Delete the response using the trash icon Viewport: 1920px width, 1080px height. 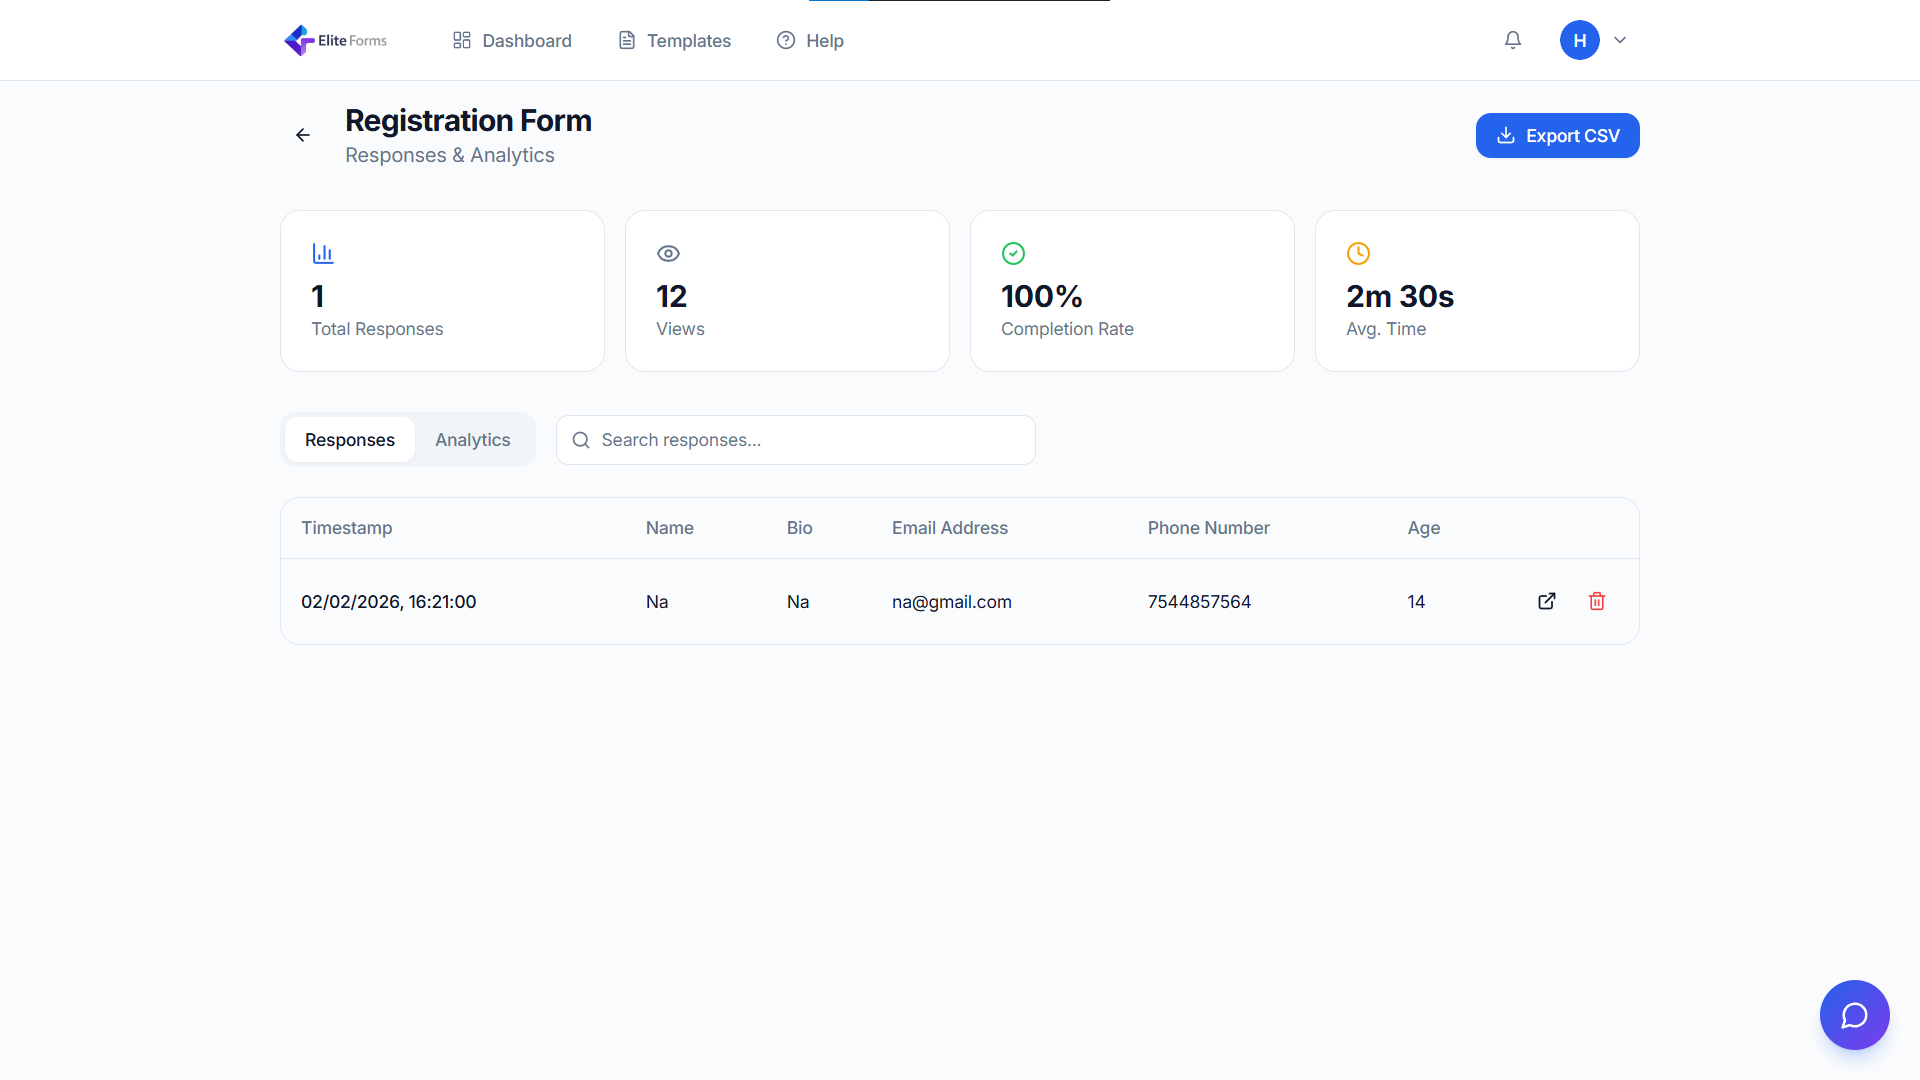coord(1597,601)
